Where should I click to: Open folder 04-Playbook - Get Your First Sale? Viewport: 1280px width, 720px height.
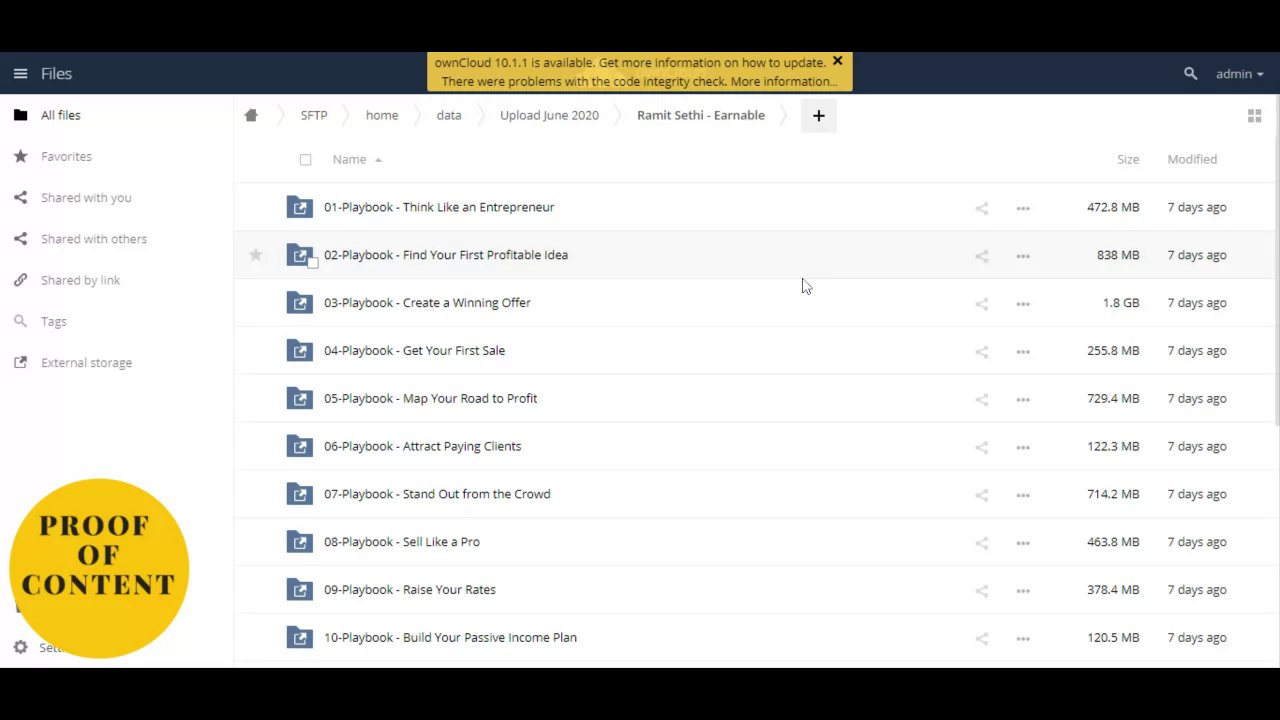point(414,351)
